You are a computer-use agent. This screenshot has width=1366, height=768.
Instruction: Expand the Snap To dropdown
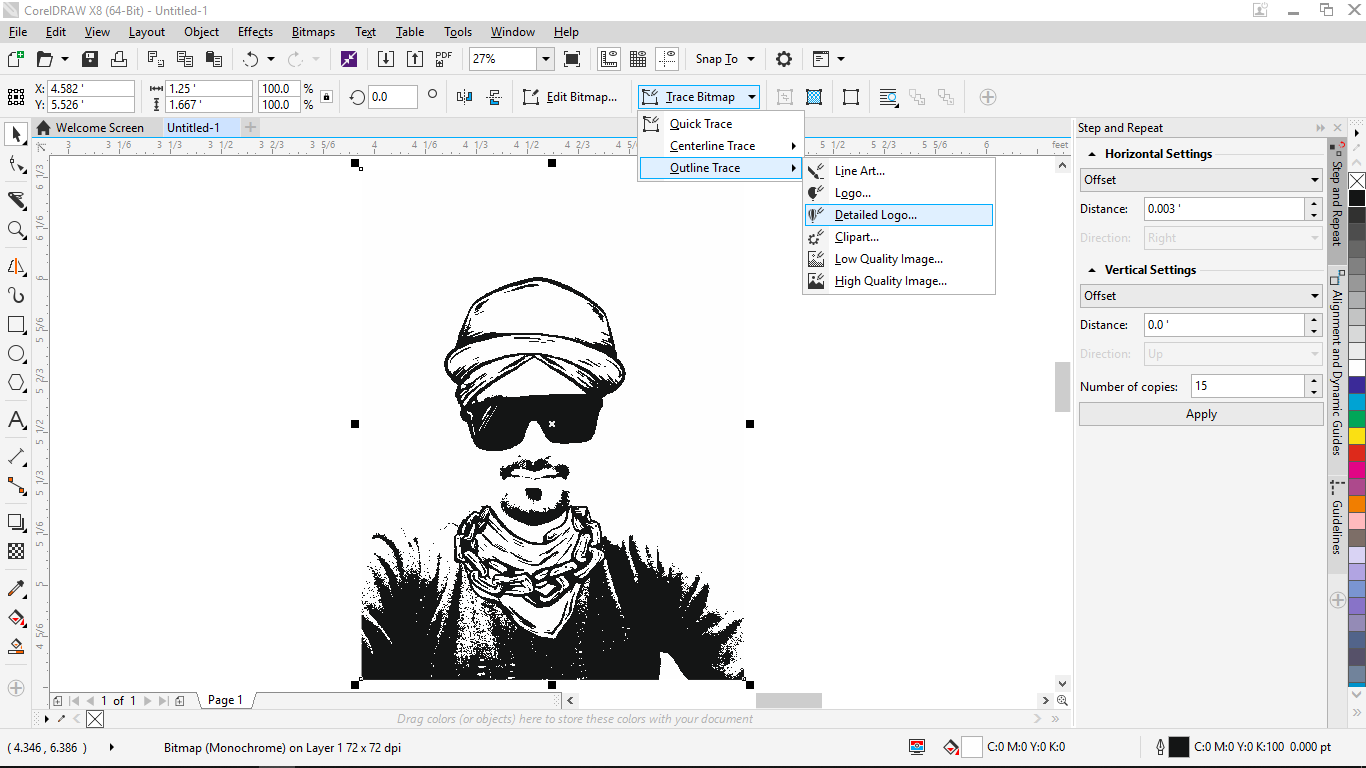pyautogui.click(x=751, y=59)
